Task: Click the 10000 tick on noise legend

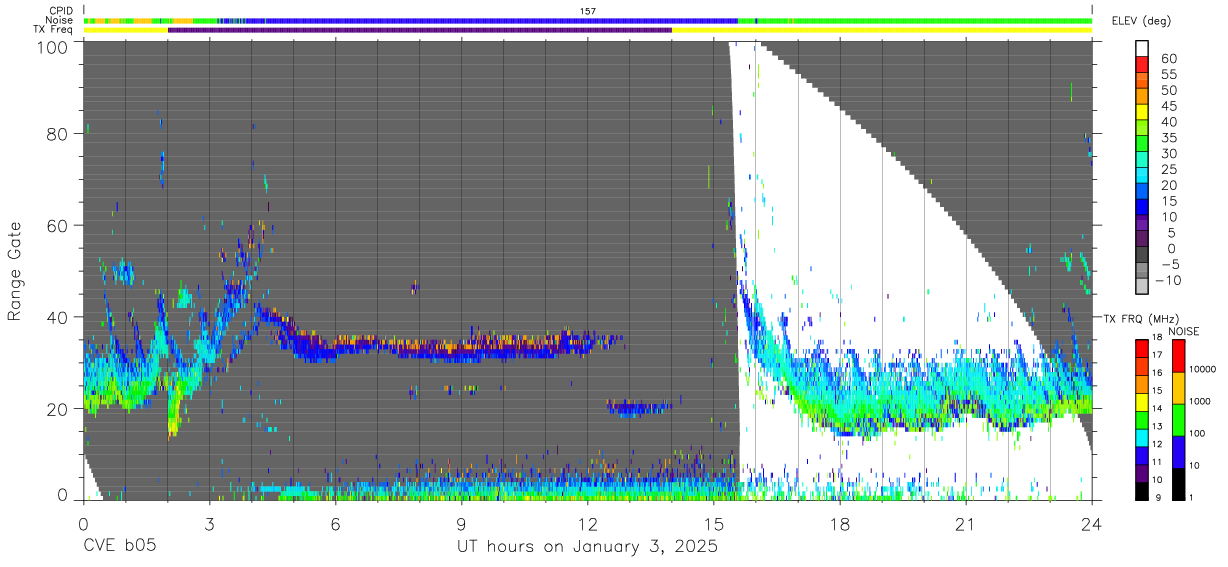Action: pos(1204,371)
